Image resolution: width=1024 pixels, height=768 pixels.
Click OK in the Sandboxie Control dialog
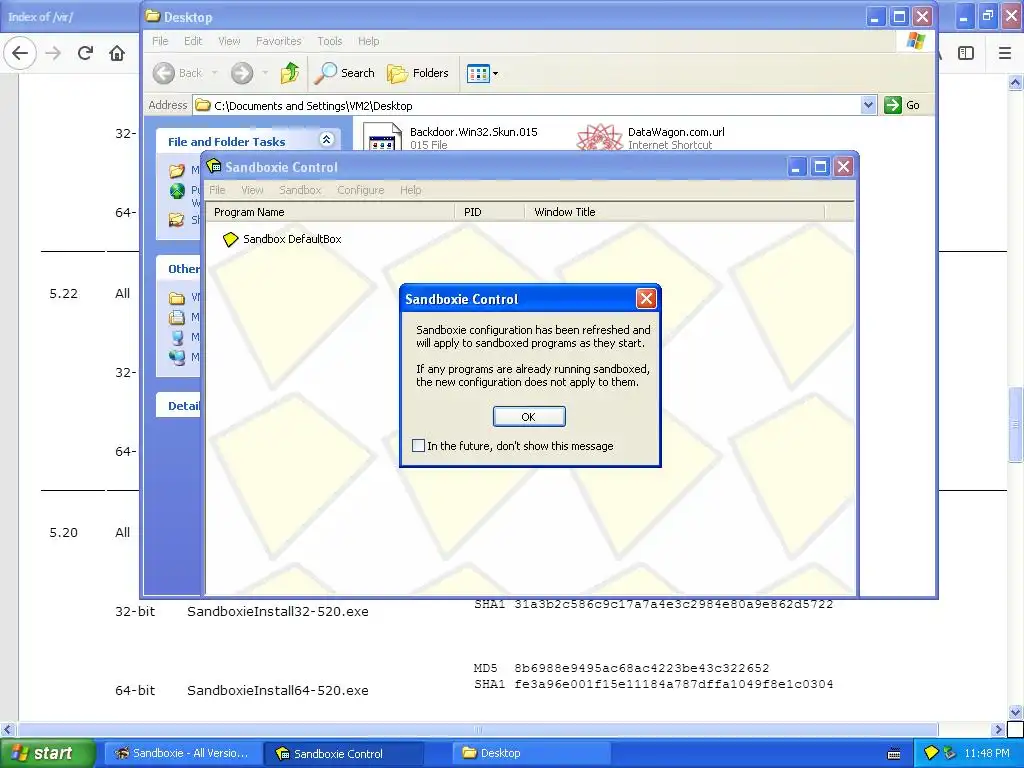coord(529,417)
